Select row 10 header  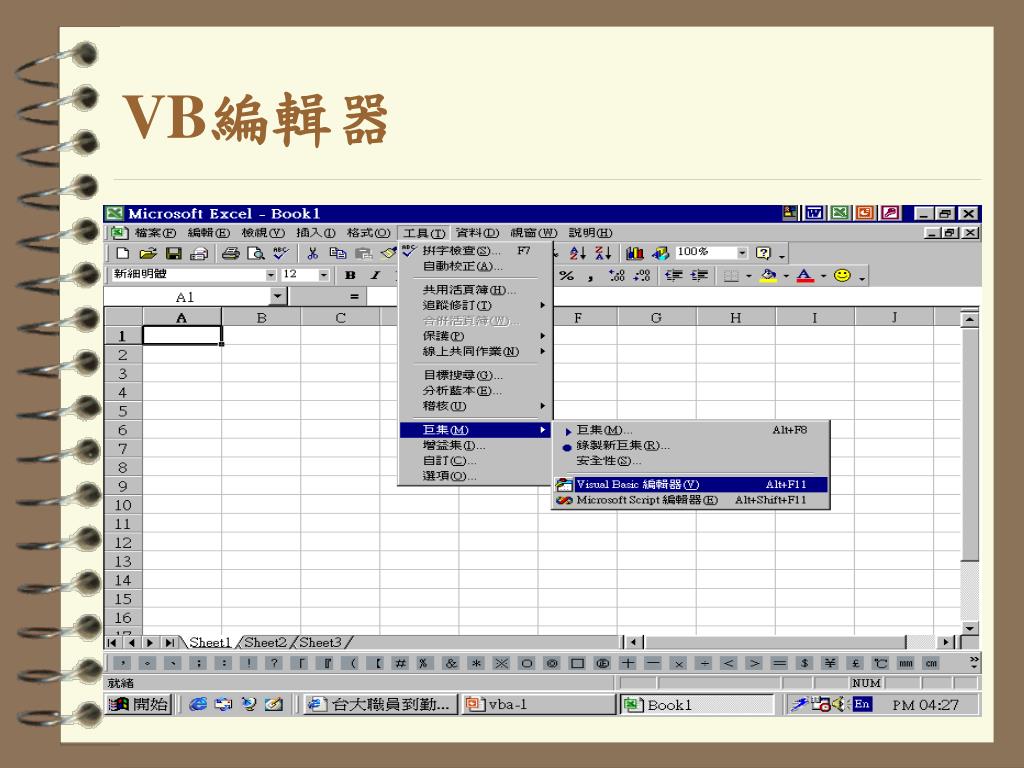123,505
